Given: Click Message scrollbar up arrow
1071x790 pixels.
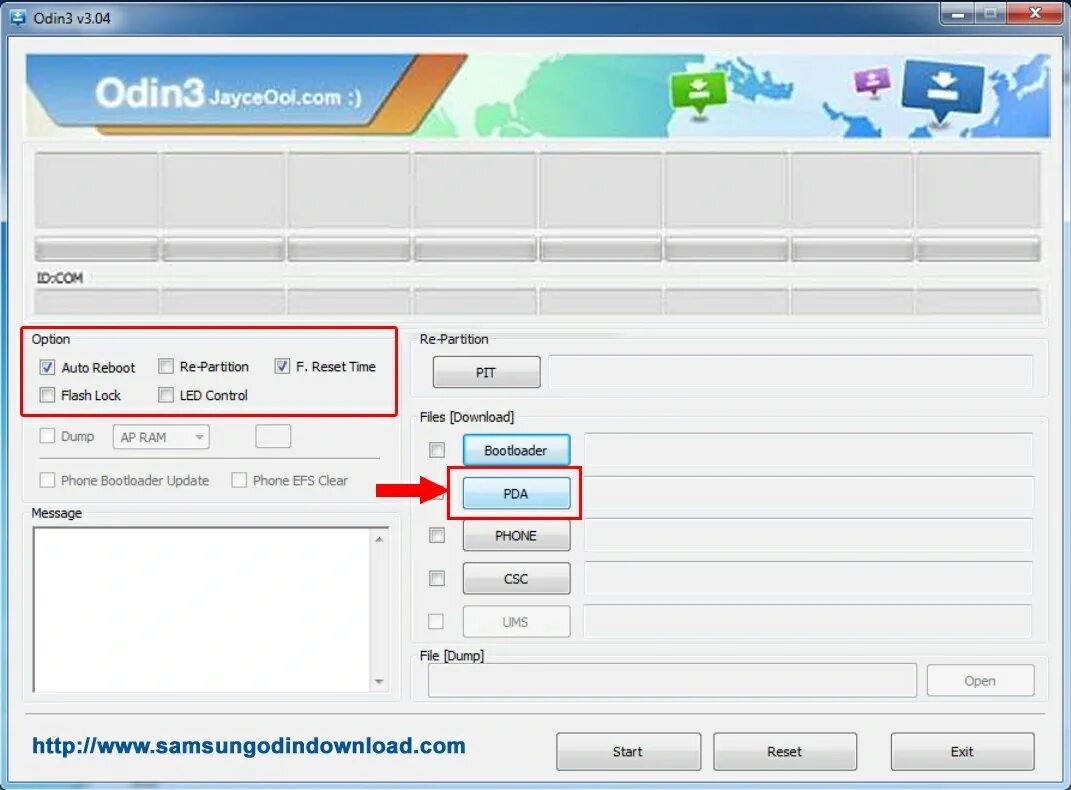Looking at the screenshot, I should point(379,539).
